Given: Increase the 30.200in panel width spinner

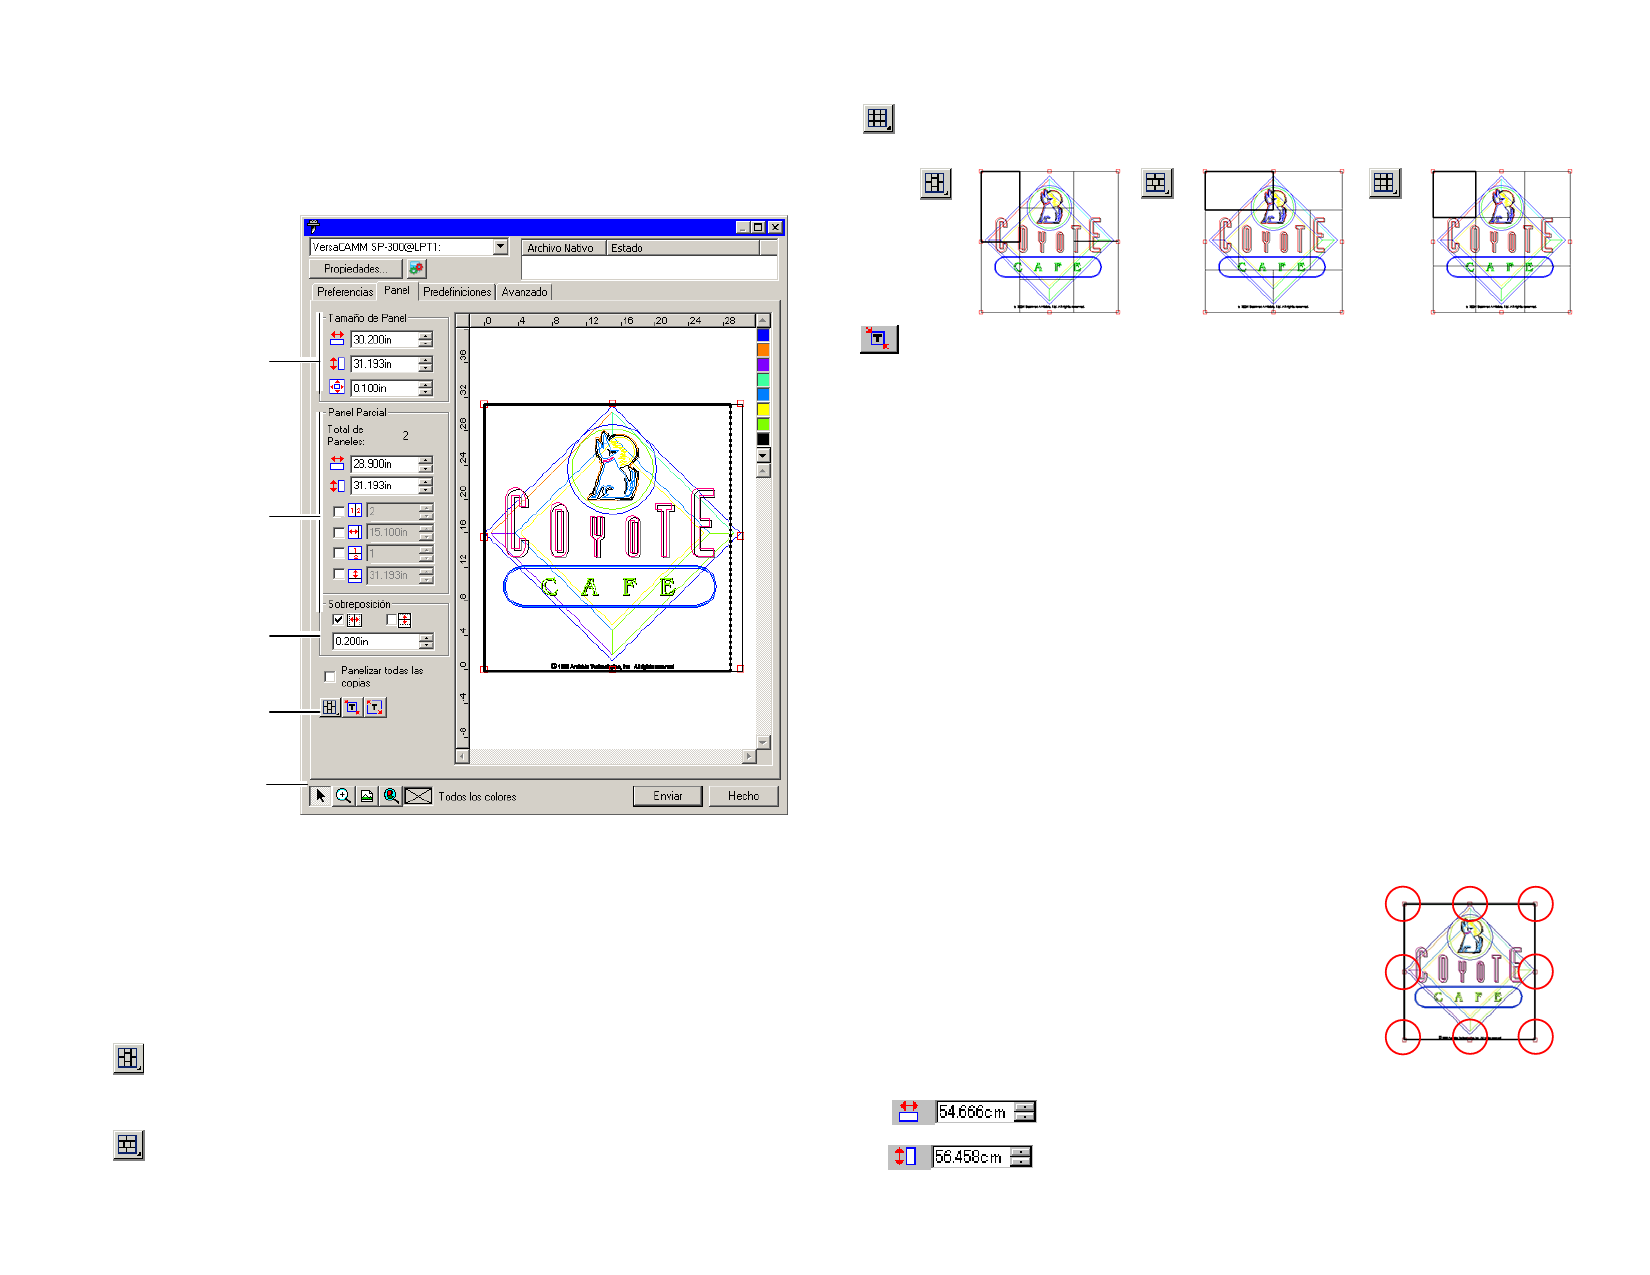Looking at the screenshot, I should 426,336.
